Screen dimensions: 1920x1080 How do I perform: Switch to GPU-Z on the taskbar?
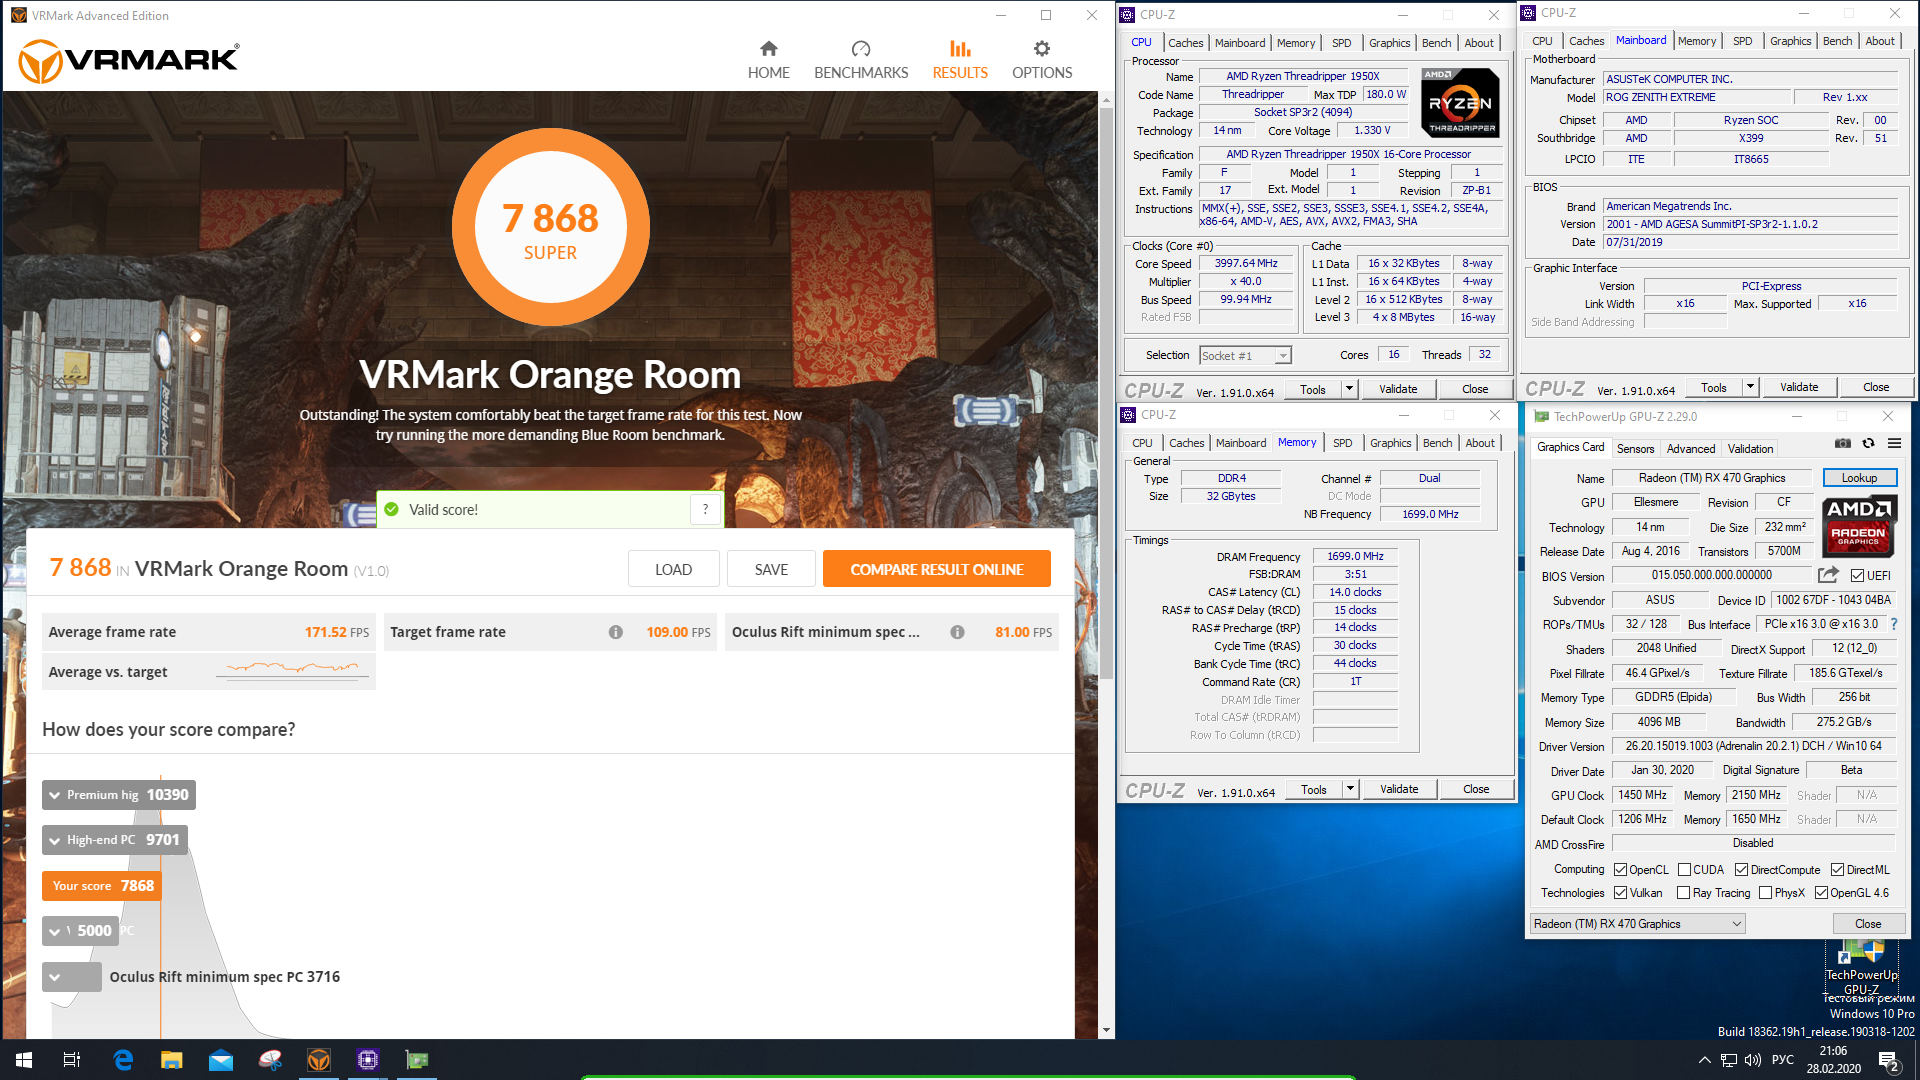point(417,1060)
